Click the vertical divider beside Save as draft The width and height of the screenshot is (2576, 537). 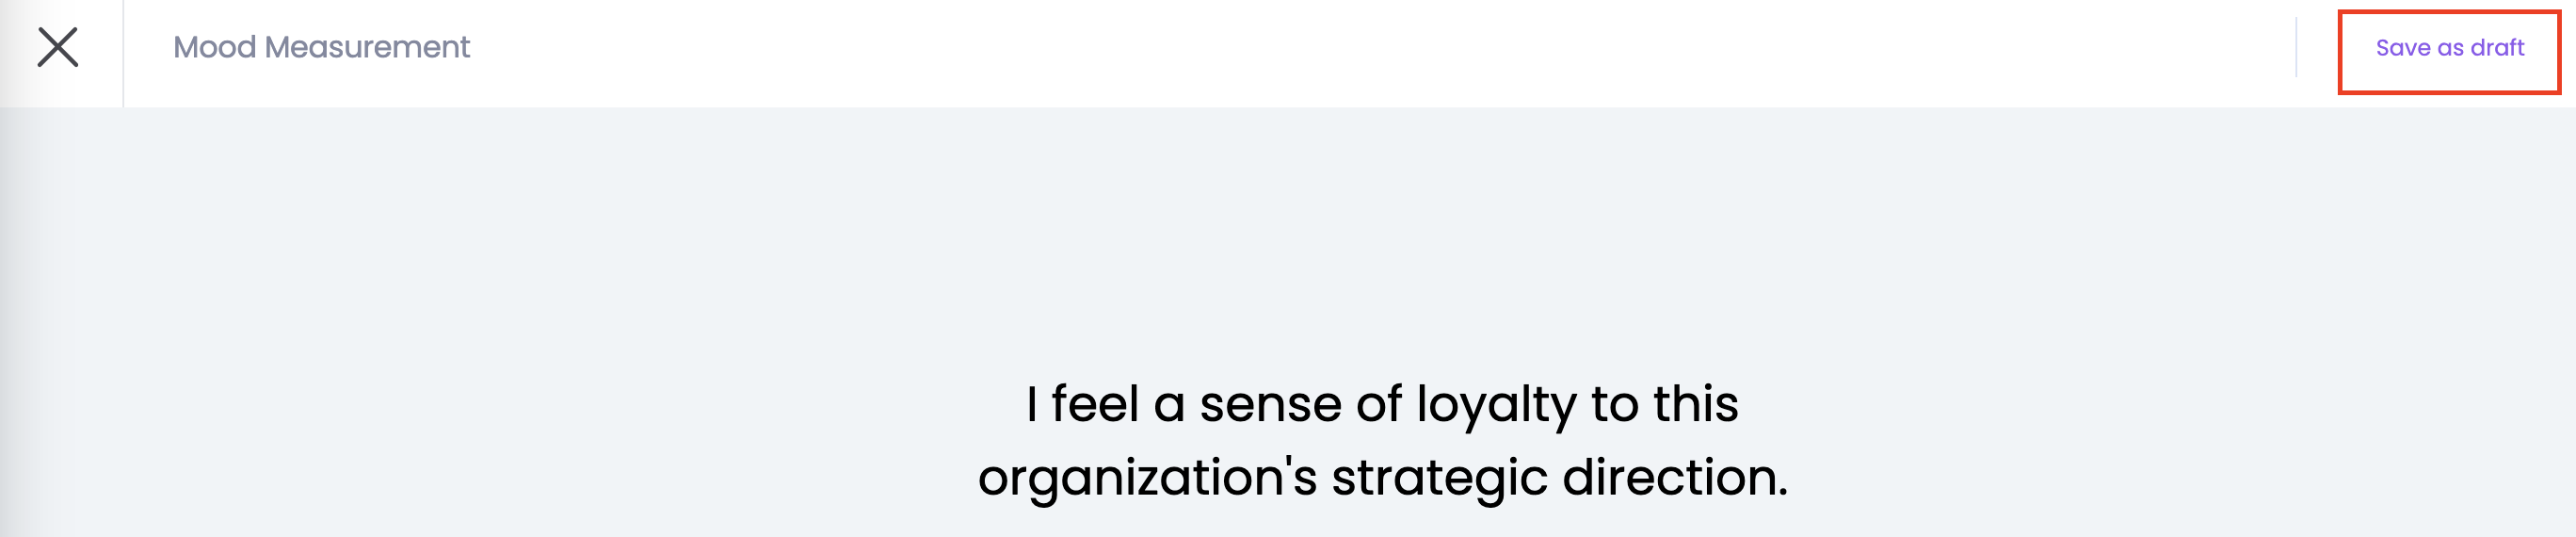tap(2296, 47)
